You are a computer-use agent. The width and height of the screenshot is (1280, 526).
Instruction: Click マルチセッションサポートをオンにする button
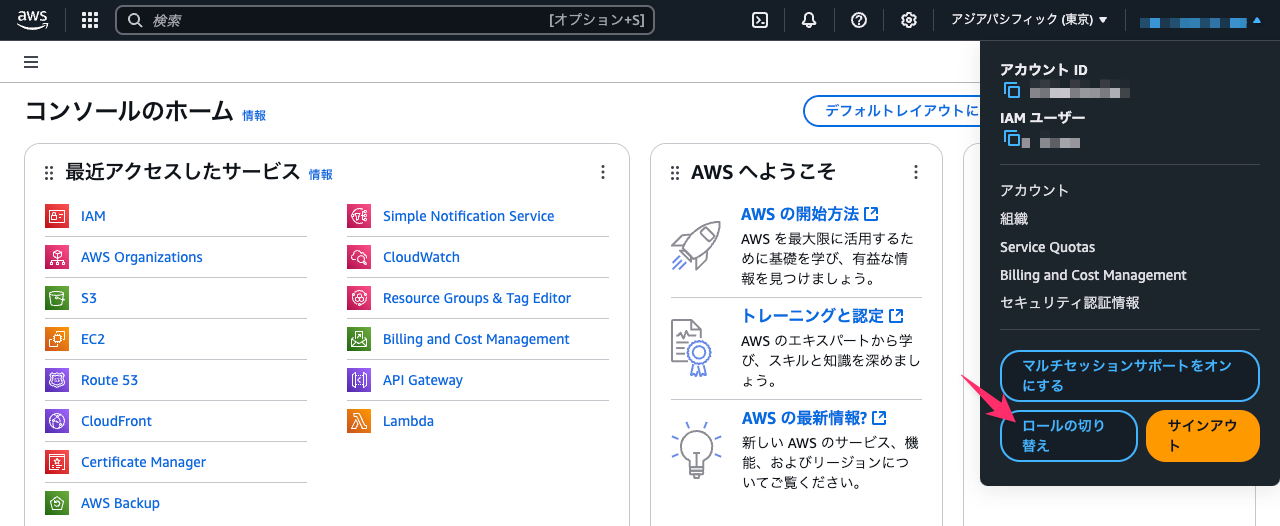pos(1129,375)
